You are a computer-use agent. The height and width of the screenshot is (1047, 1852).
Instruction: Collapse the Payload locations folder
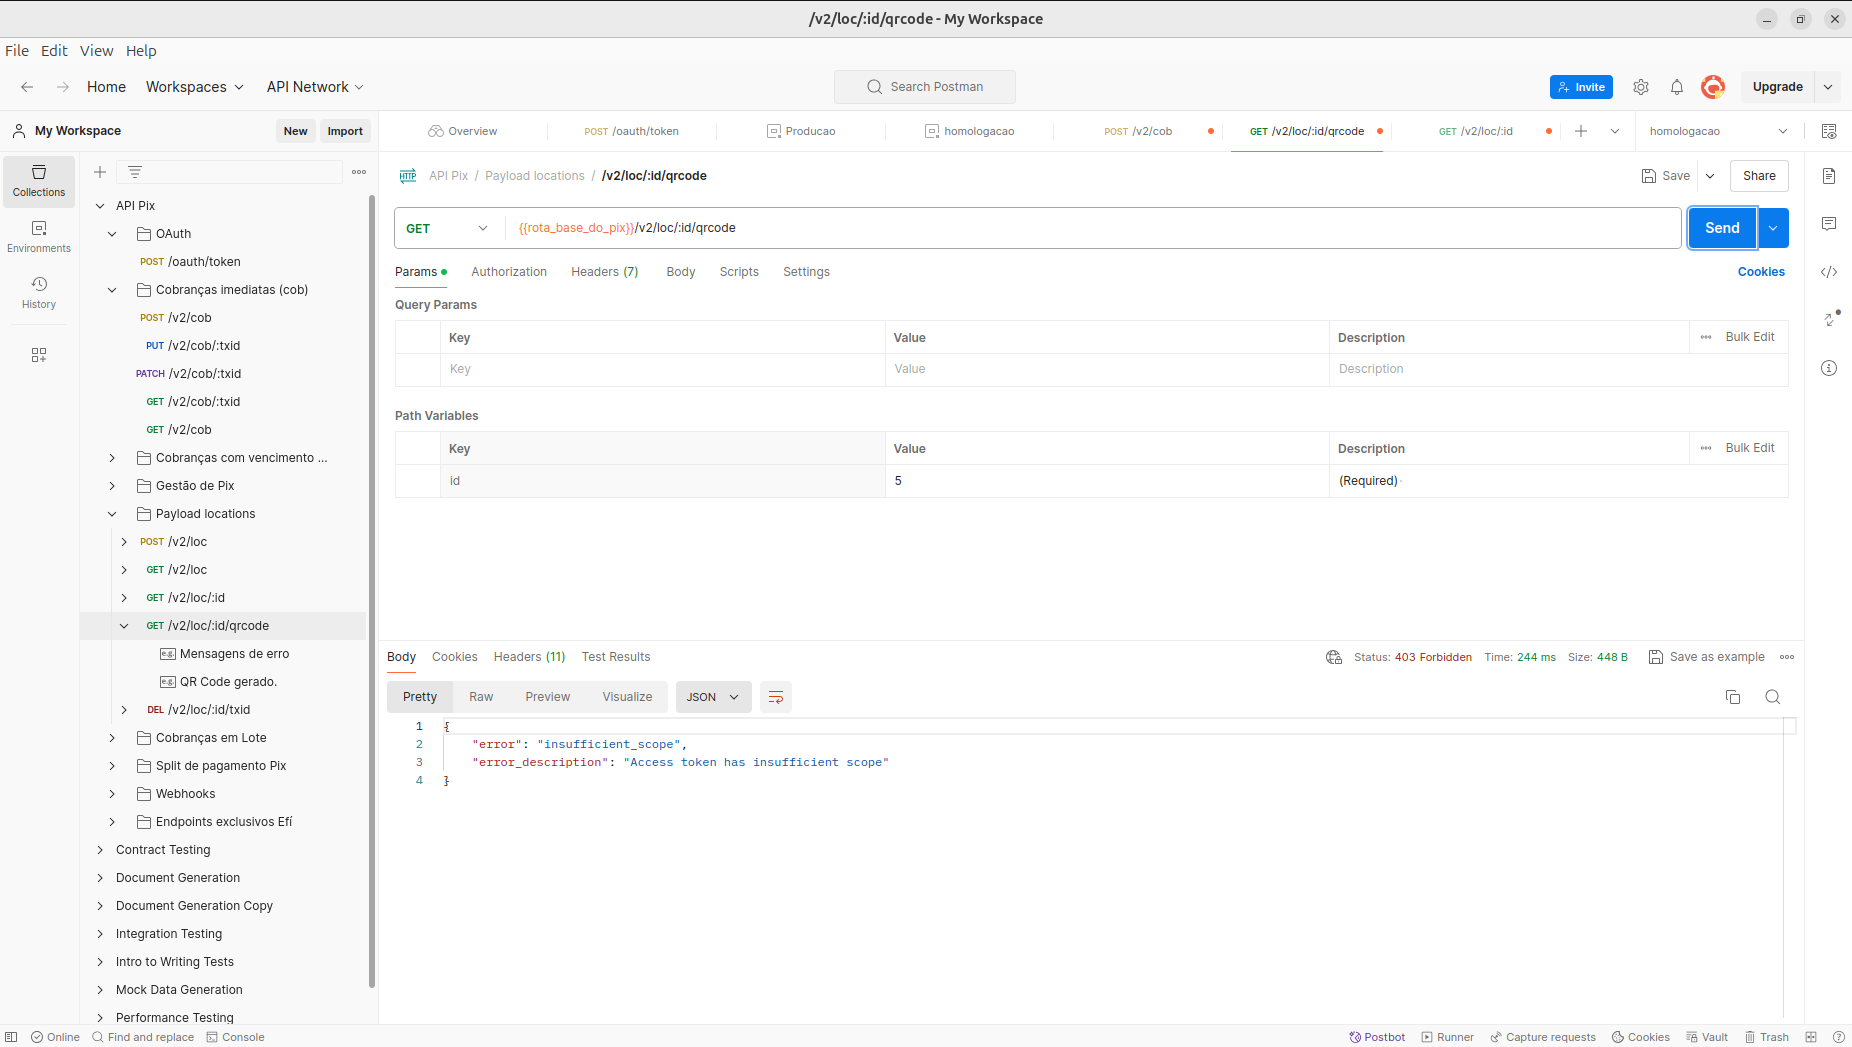[x=112, y=514]
